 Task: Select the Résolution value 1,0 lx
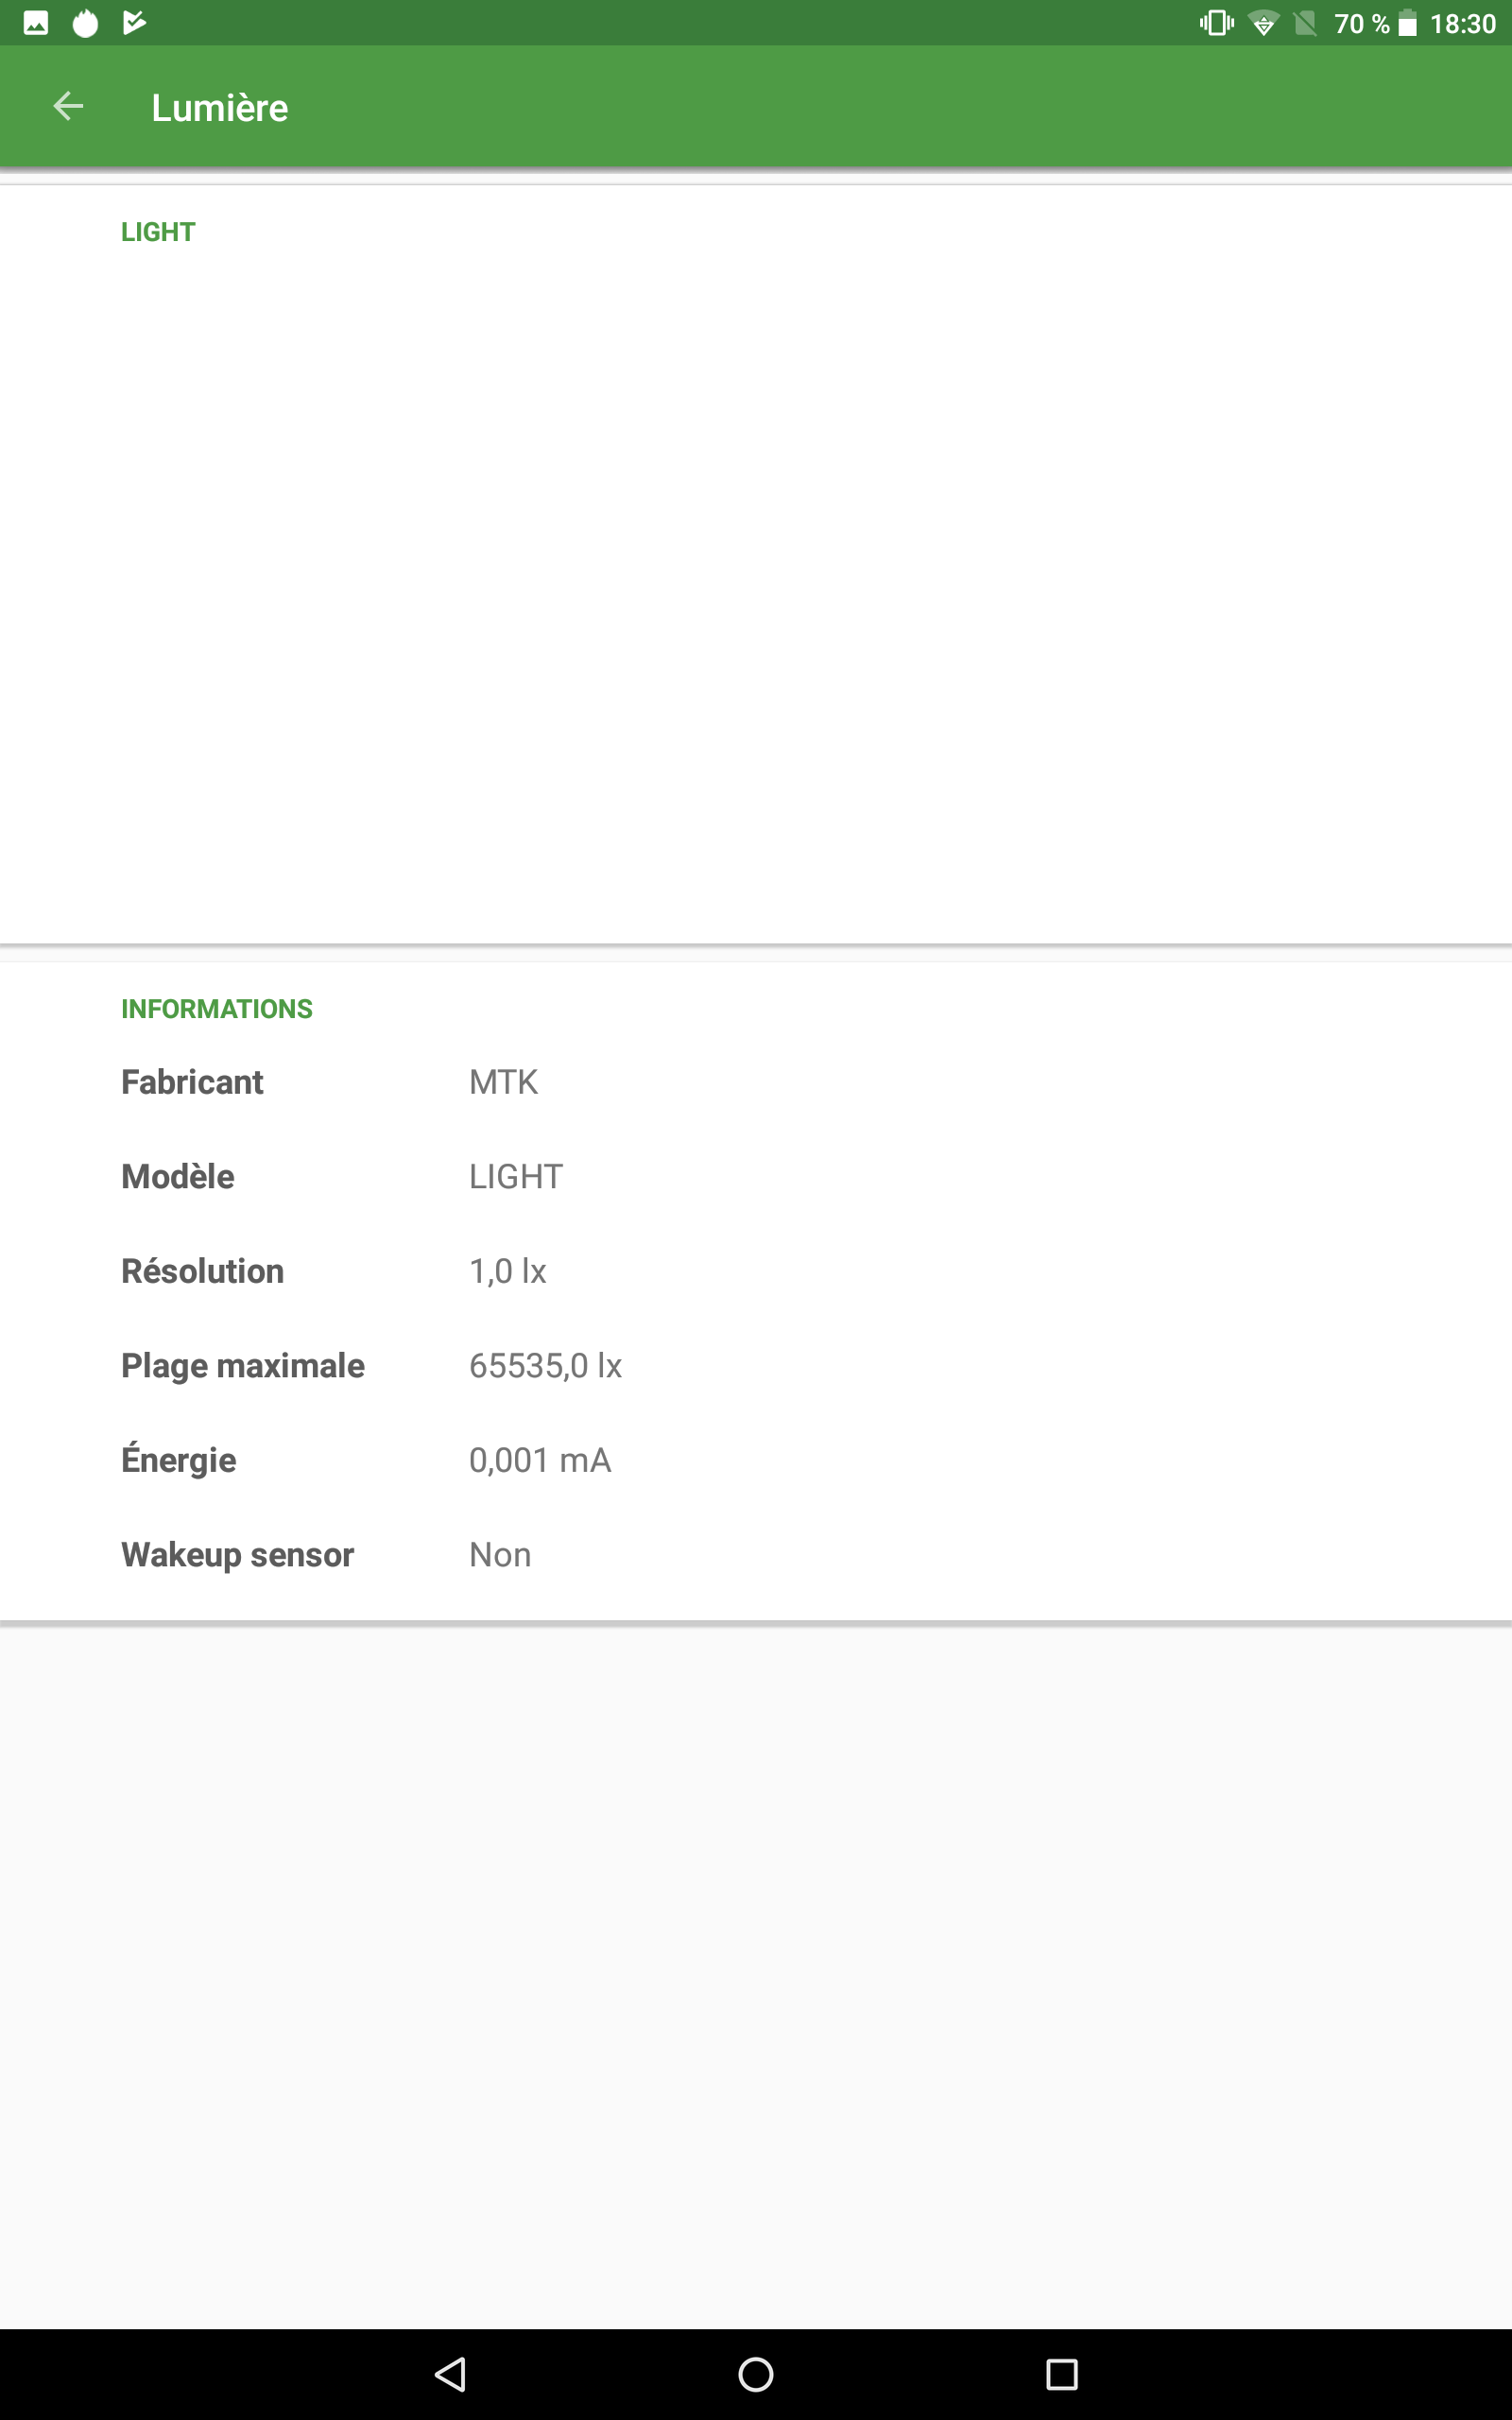pyautogui.click(x=507, y=1271)
